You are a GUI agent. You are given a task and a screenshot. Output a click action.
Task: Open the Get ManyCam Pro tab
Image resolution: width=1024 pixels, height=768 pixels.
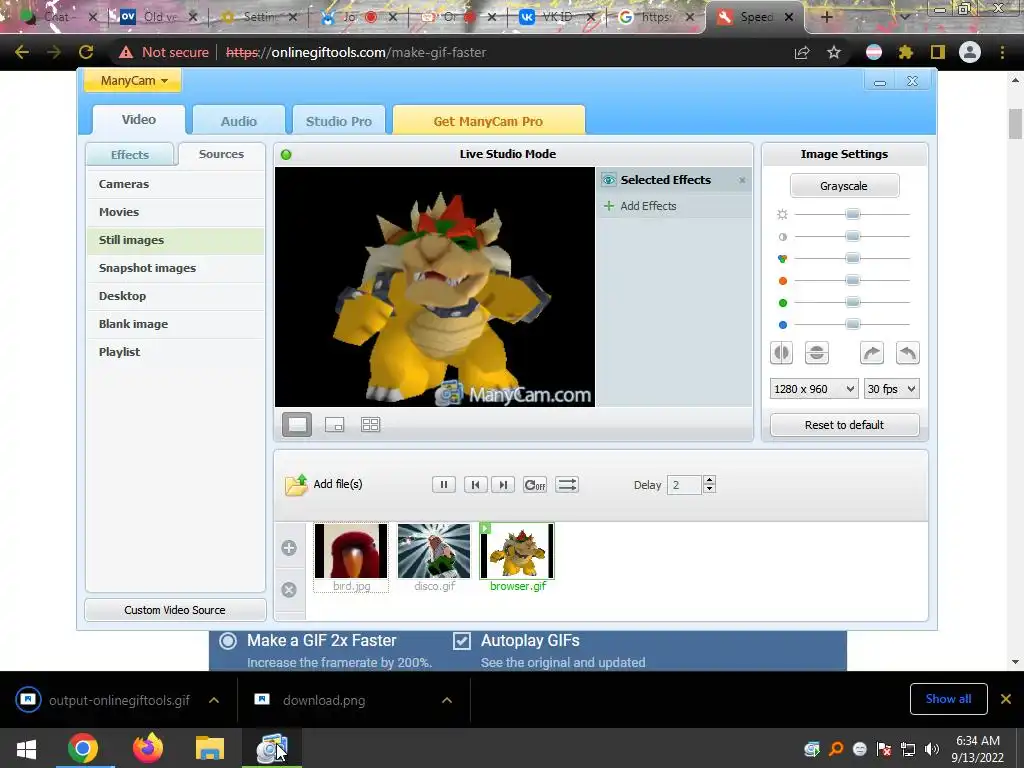[x=488, y=121]
